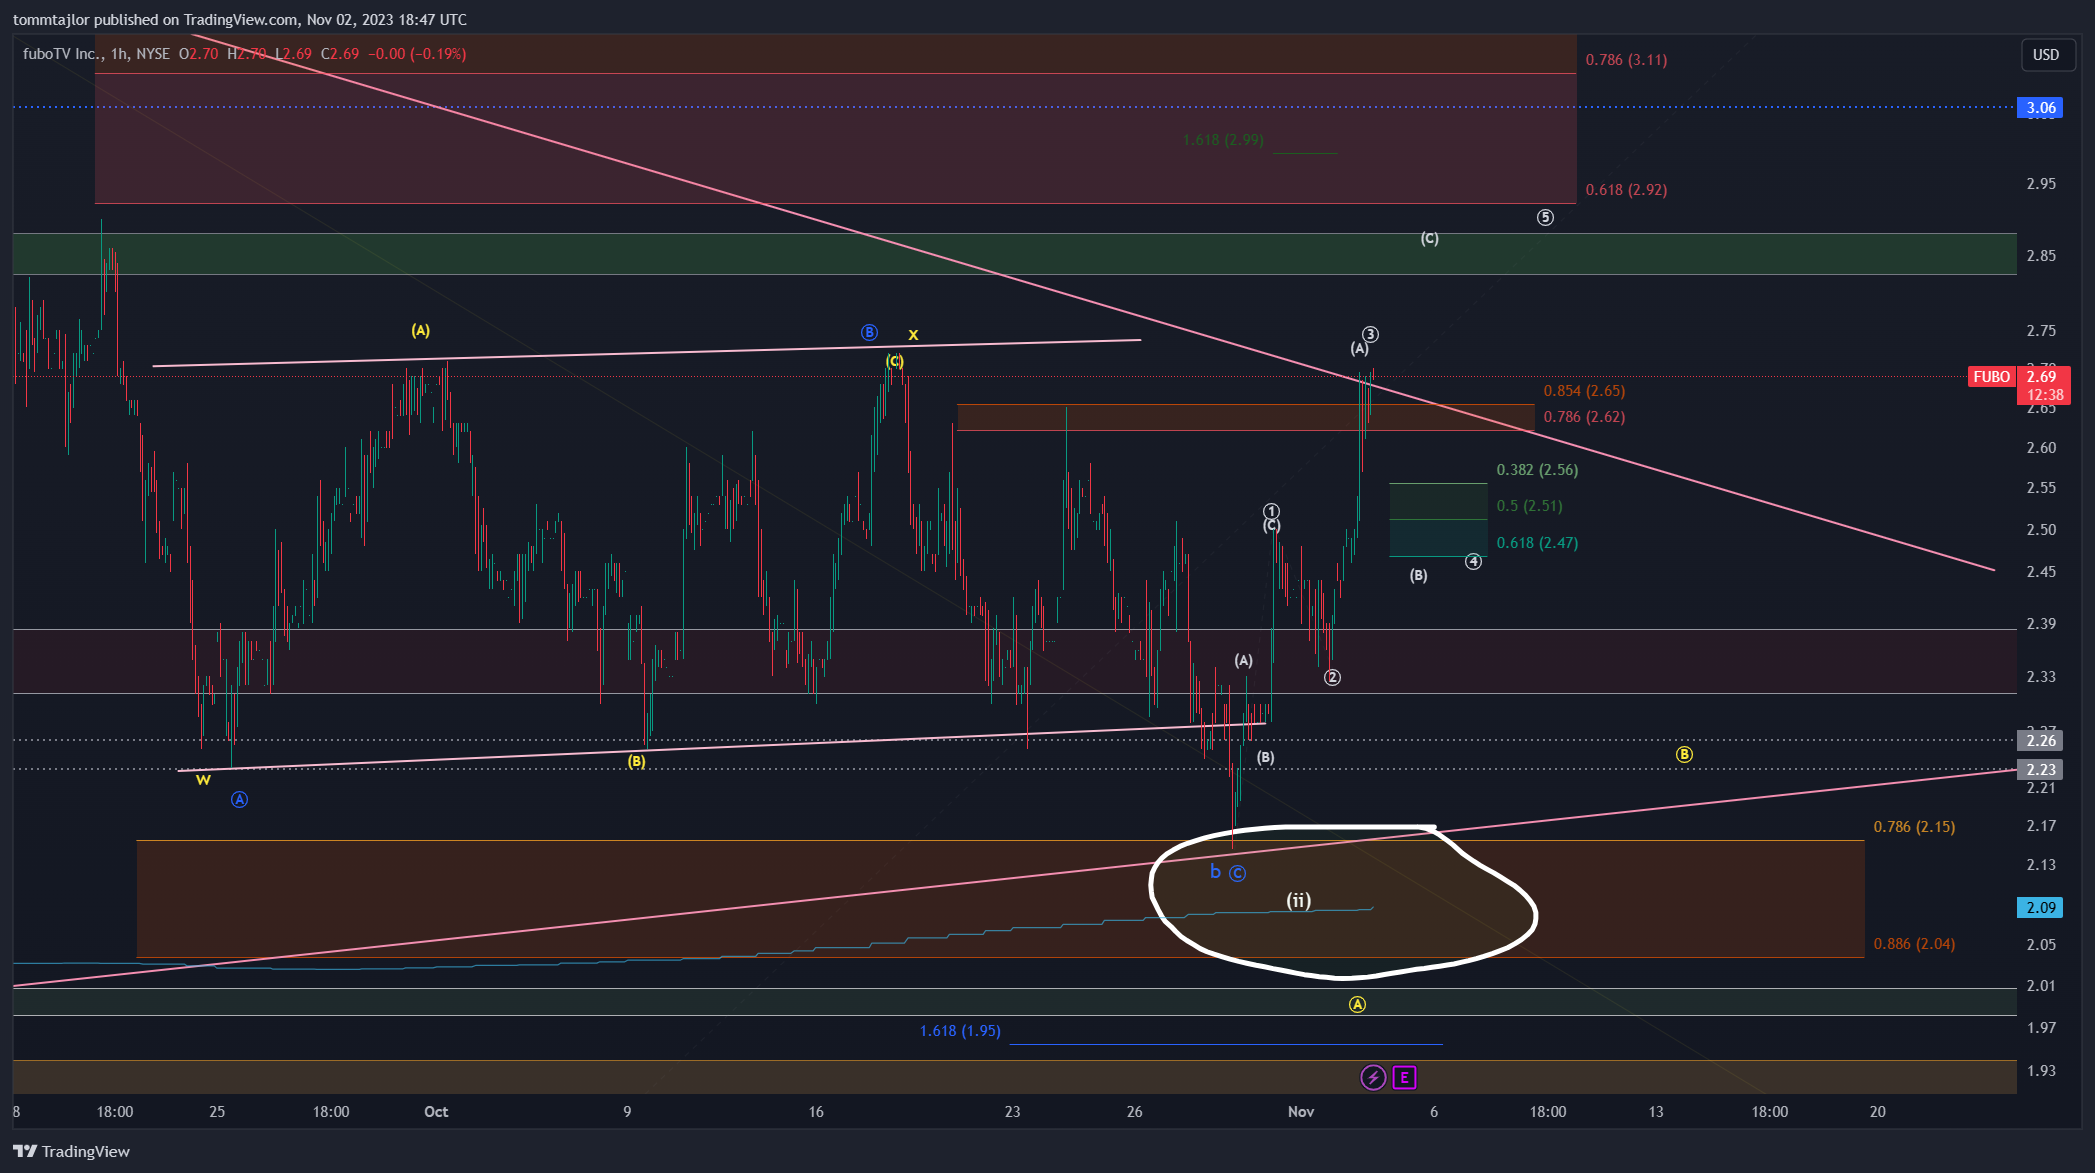Select the 0.382 (2.56) retracement label

(1537, 470)
